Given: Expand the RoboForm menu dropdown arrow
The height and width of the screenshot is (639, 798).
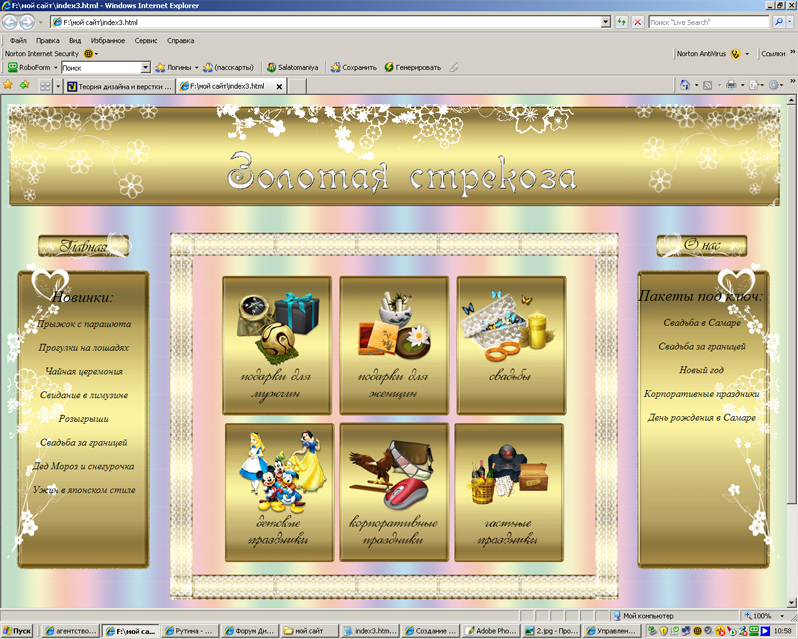Looking at the screenshot, I should [55, 67].
